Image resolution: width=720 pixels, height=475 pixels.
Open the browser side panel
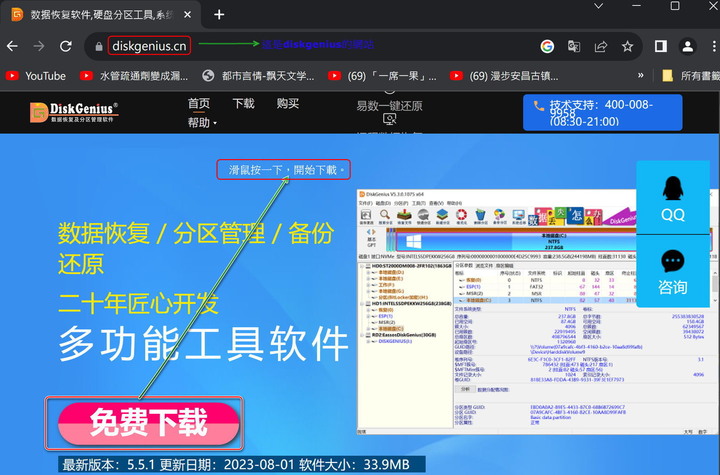(661, 46)
